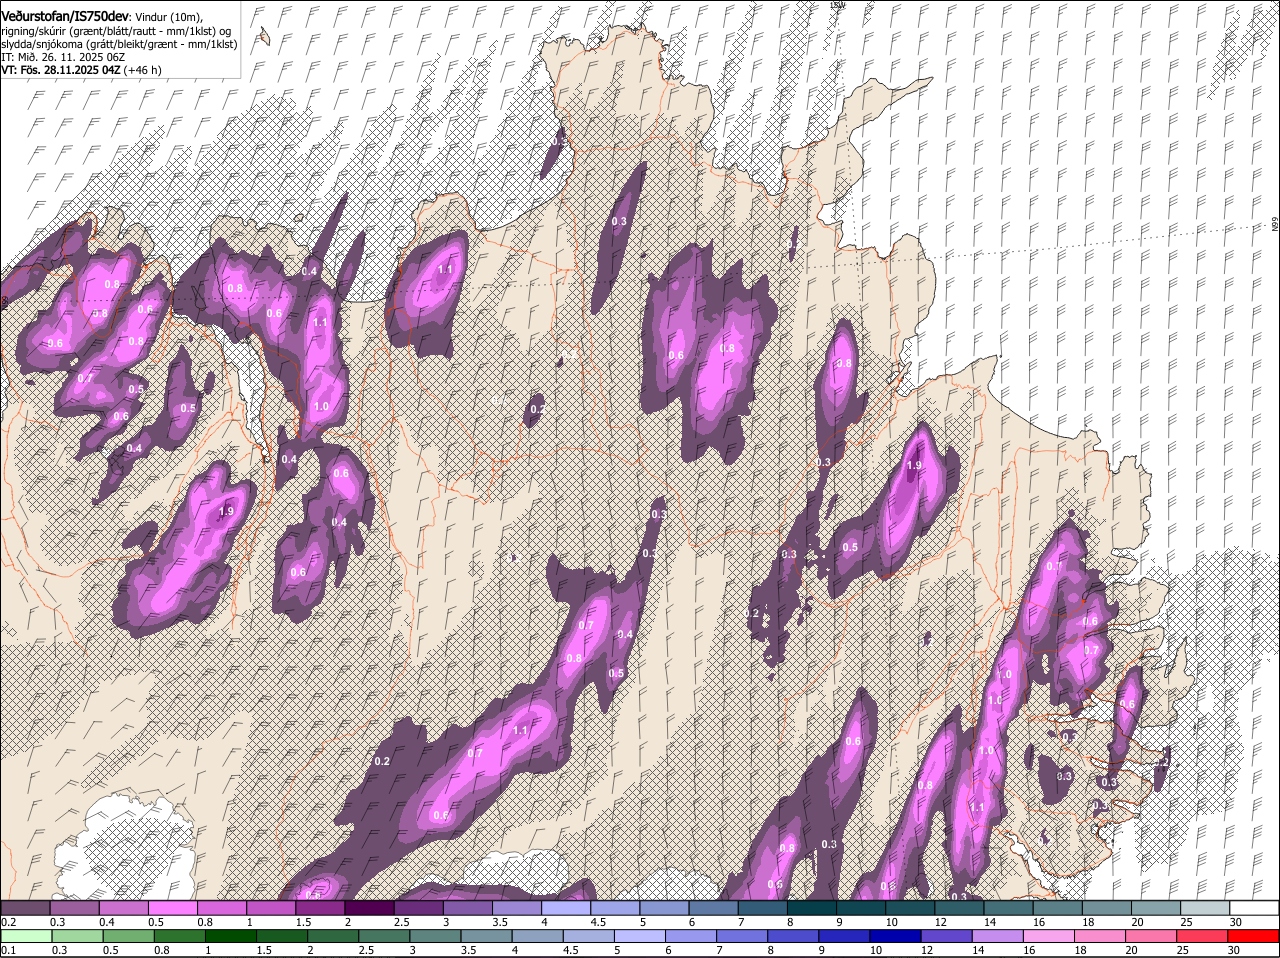Select the upper legend swatch labeled 0.8
The image size is (1280, 958).
coord(222,907)
